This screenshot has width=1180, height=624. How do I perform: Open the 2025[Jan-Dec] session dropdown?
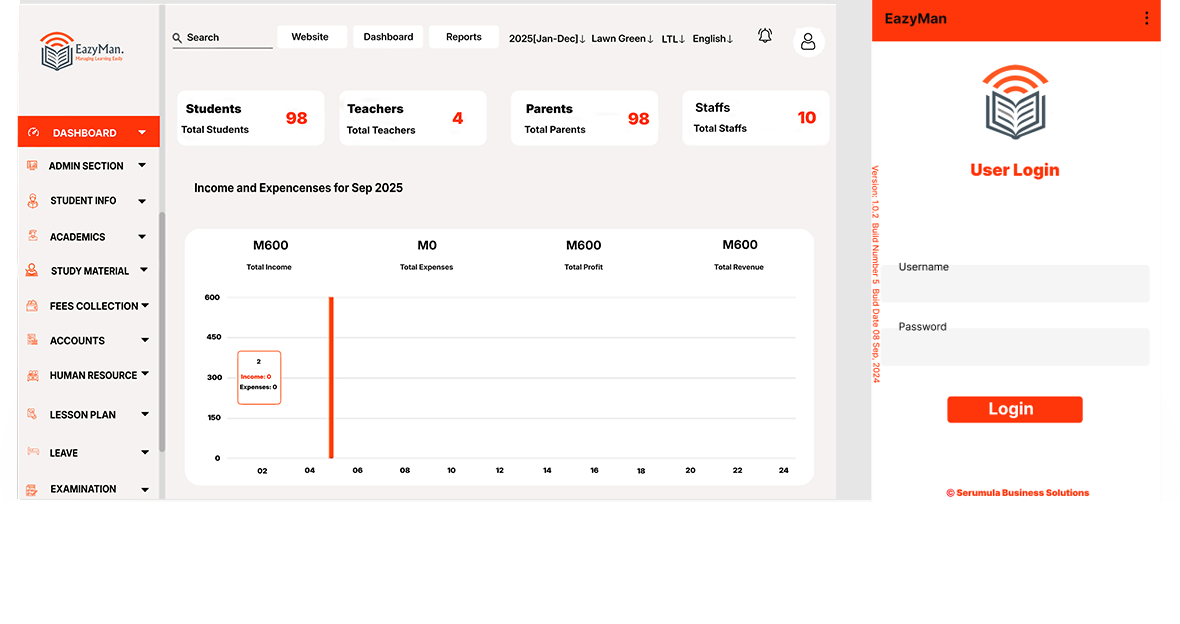pos(547,38)
